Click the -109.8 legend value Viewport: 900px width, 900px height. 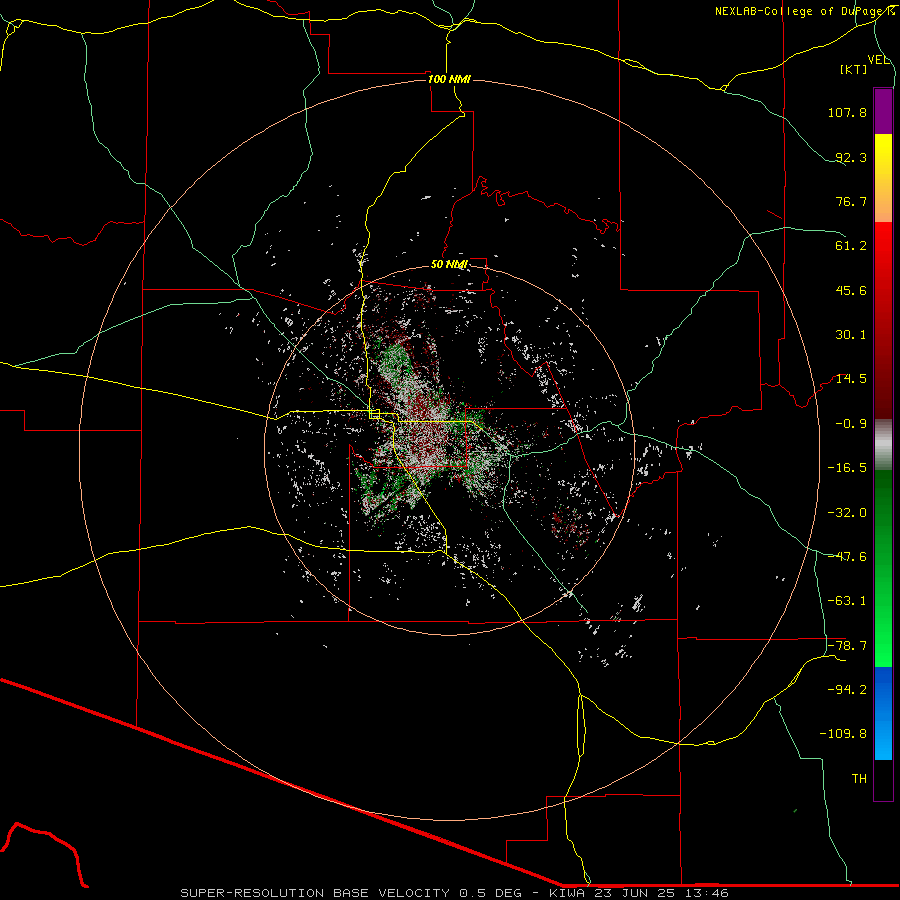tap(843, 734)
